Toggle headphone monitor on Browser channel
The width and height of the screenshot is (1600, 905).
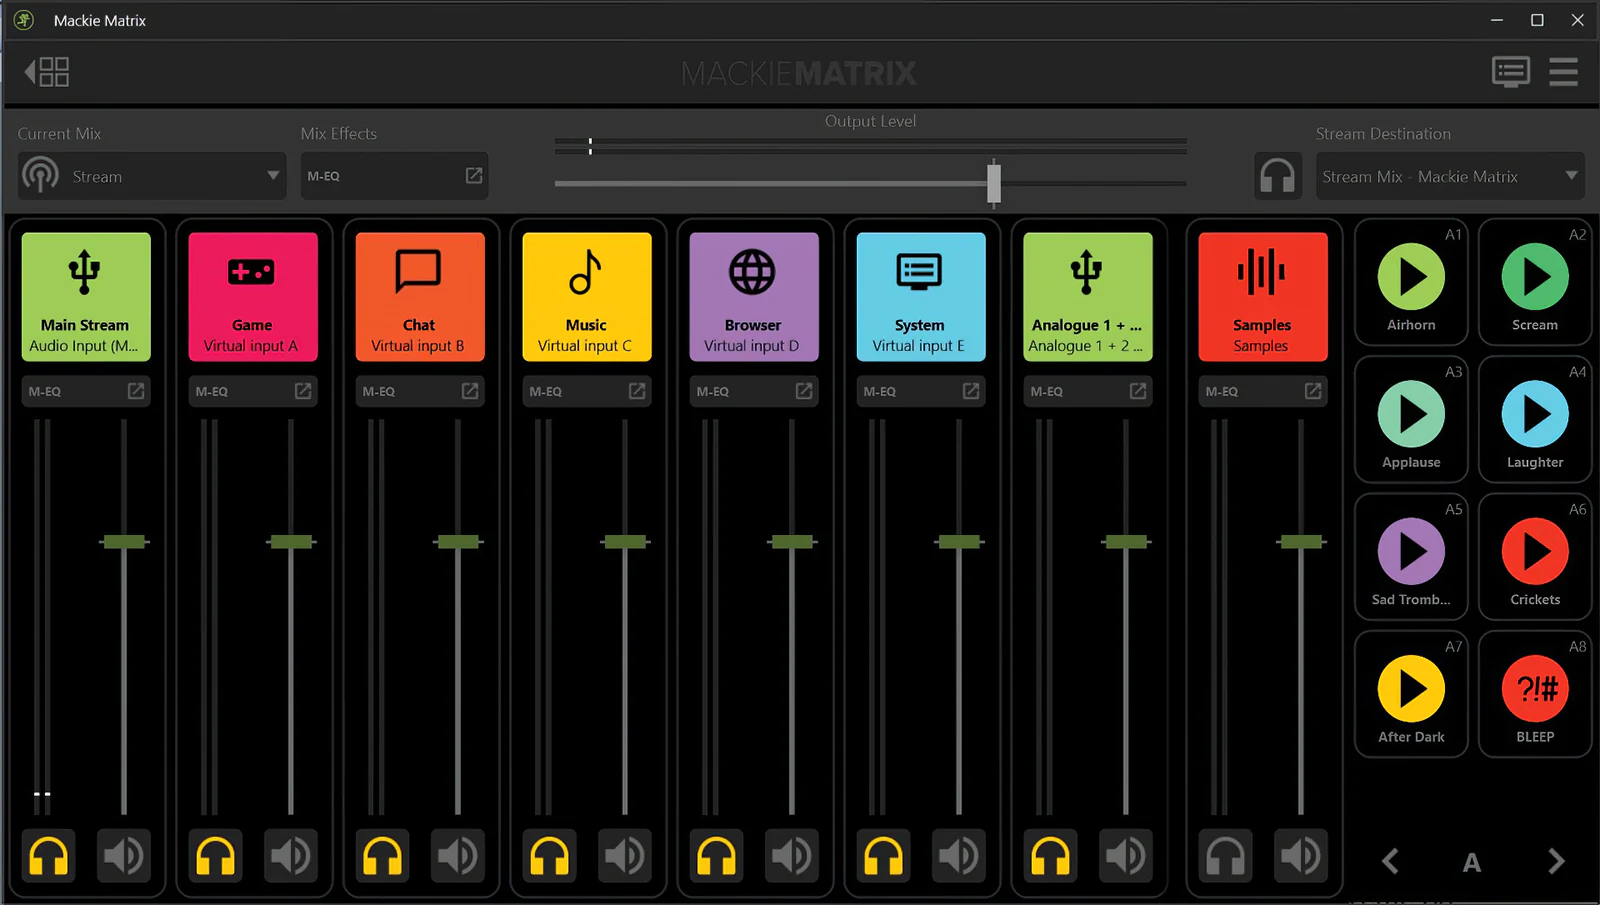pyautogui.click(x=716, y=856)
